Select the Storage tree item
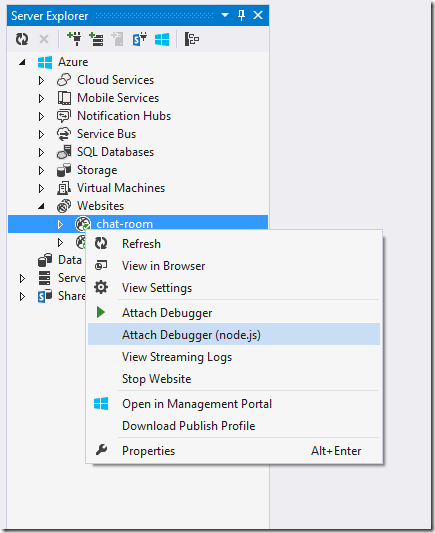 [97, 170]
